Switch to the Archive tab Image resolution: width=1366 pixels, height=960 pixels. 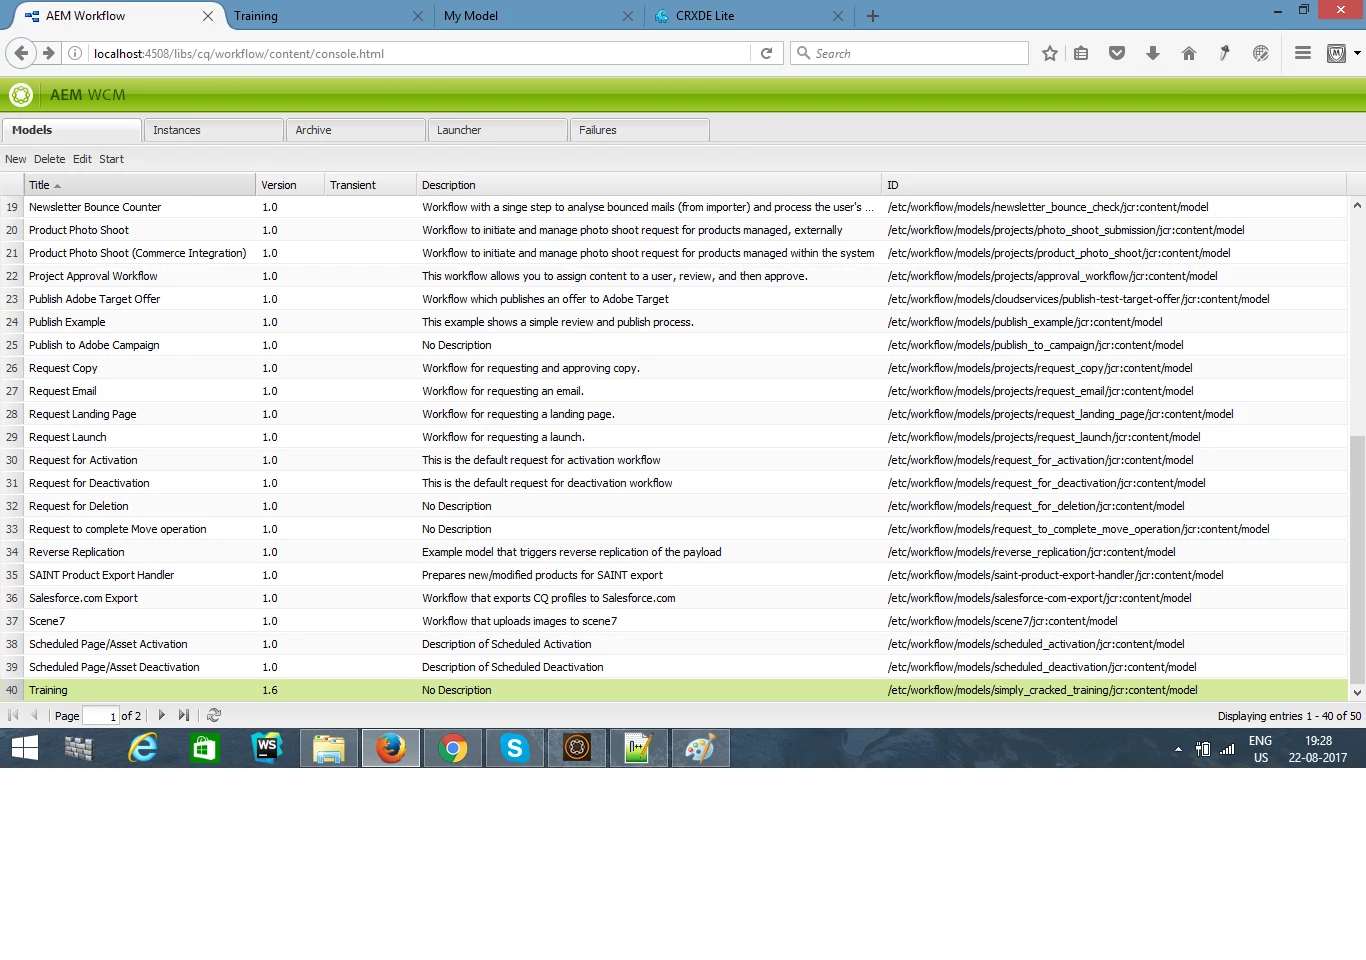[x=355, y=130]
